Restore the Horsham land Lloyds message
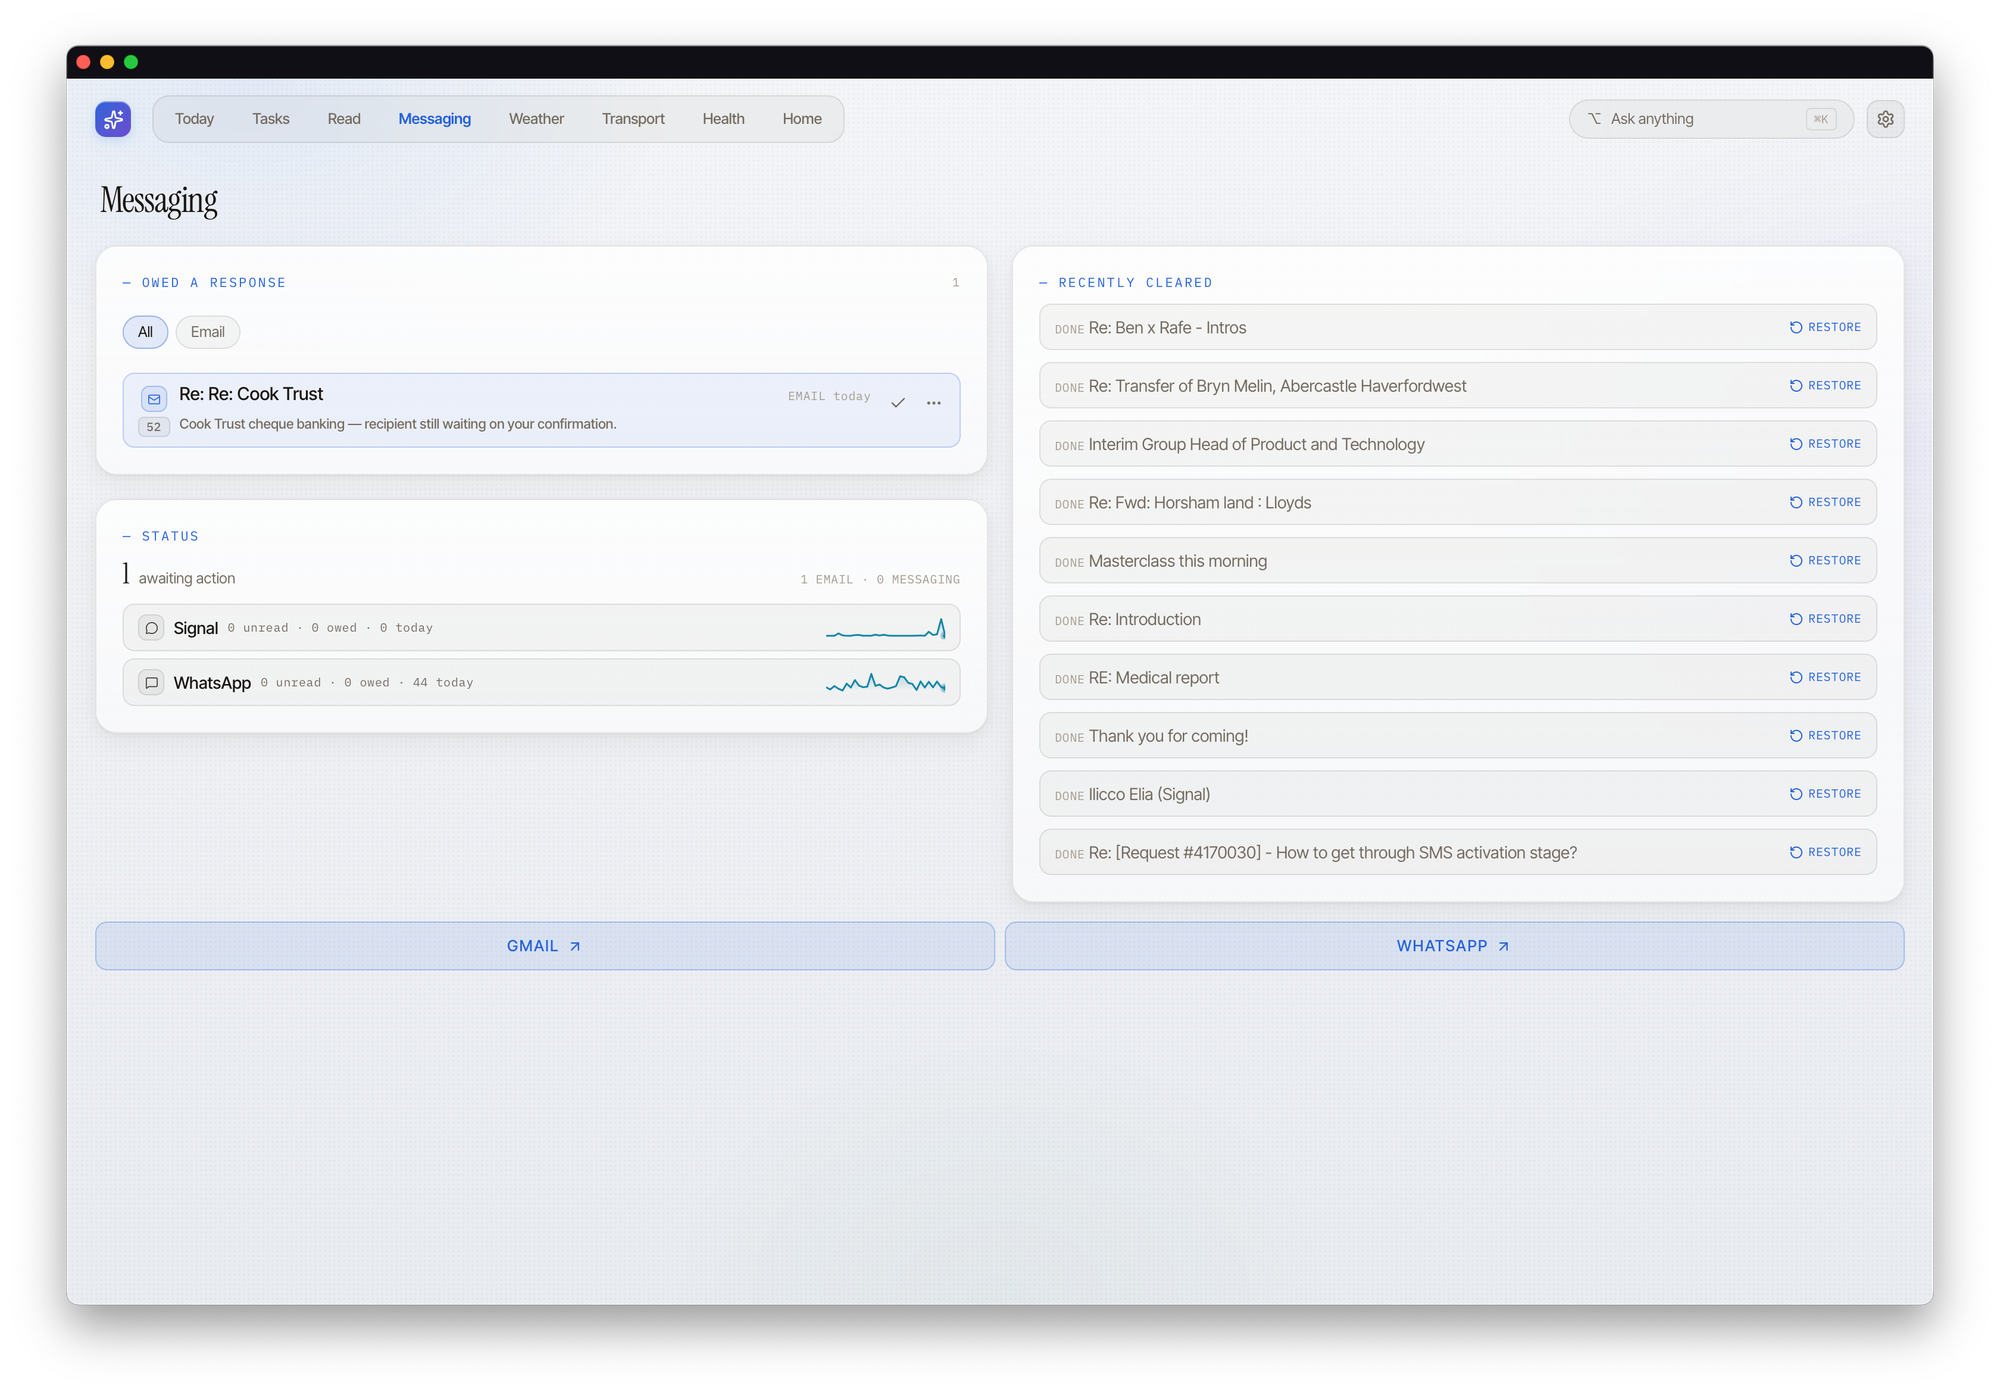2000x1393 pixels. 1825,502
